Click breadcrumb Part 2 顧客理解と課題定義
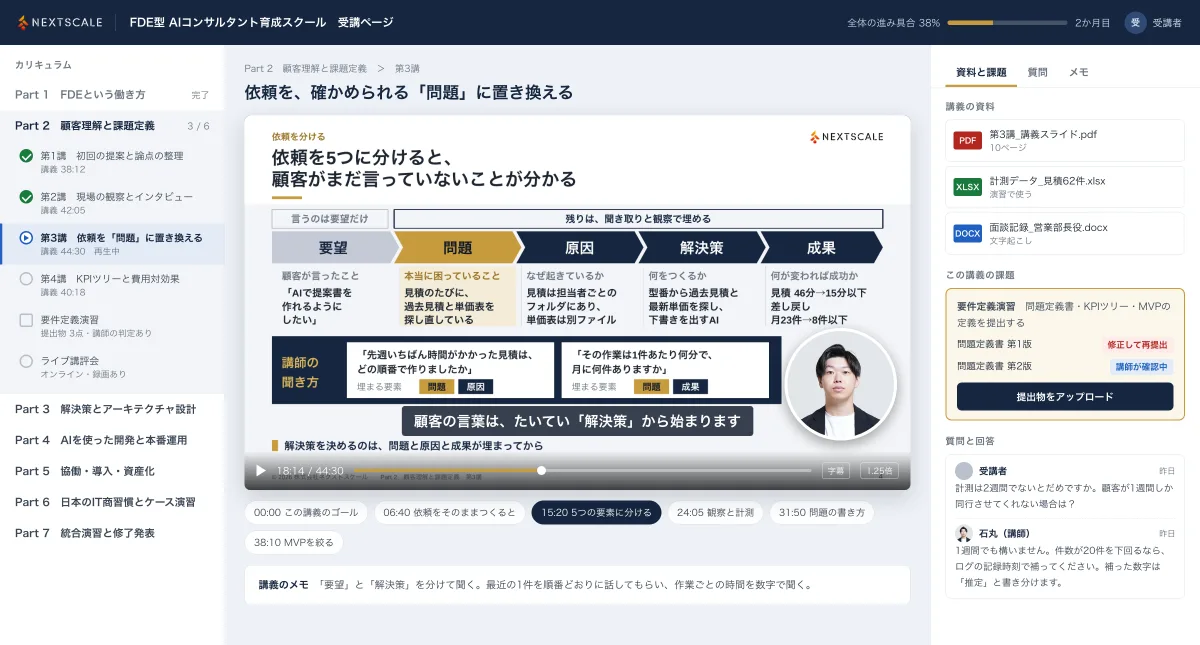Image resolution: width=1200 pixels, height=645 pixels. (x=305, y=69)
